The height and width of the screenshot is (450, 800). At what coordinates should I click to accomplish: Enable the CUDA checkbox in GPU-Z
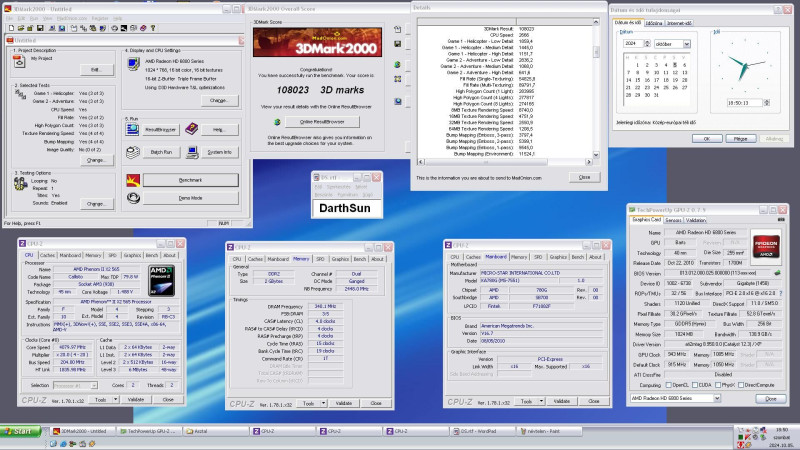click(x=694, y=385)
